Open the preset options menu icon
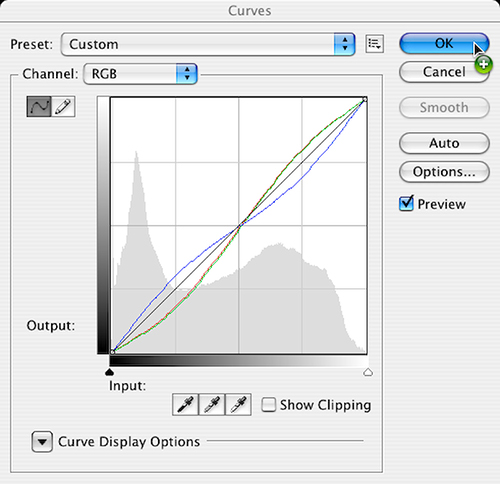Image resolution: width=500 pixels, height=484 pixels. [375, 44]
